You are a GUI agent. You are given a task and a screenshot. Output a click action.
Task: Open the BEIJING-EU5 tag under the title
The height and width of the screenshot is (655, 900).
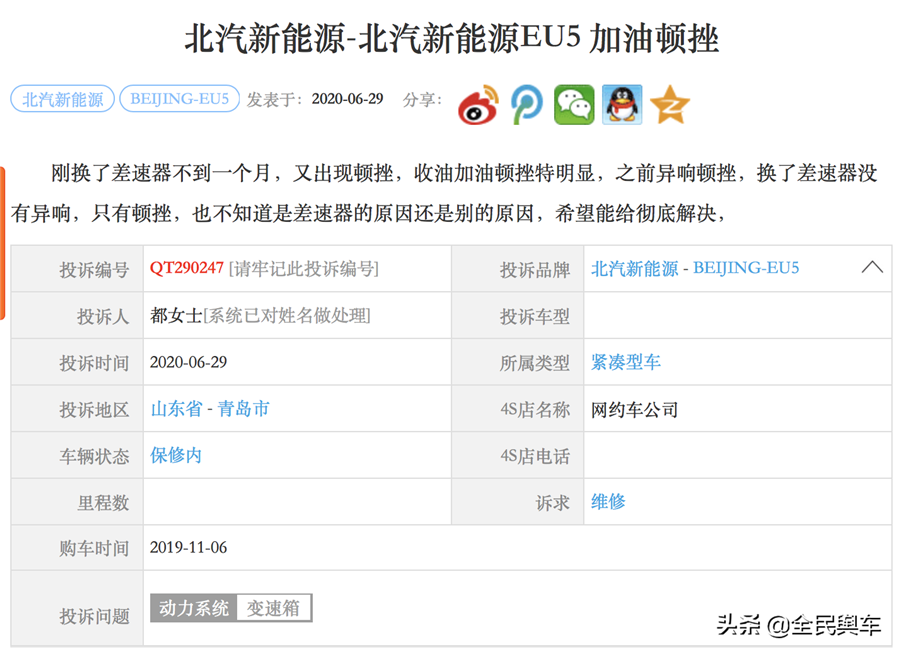[x=180, y=99]
